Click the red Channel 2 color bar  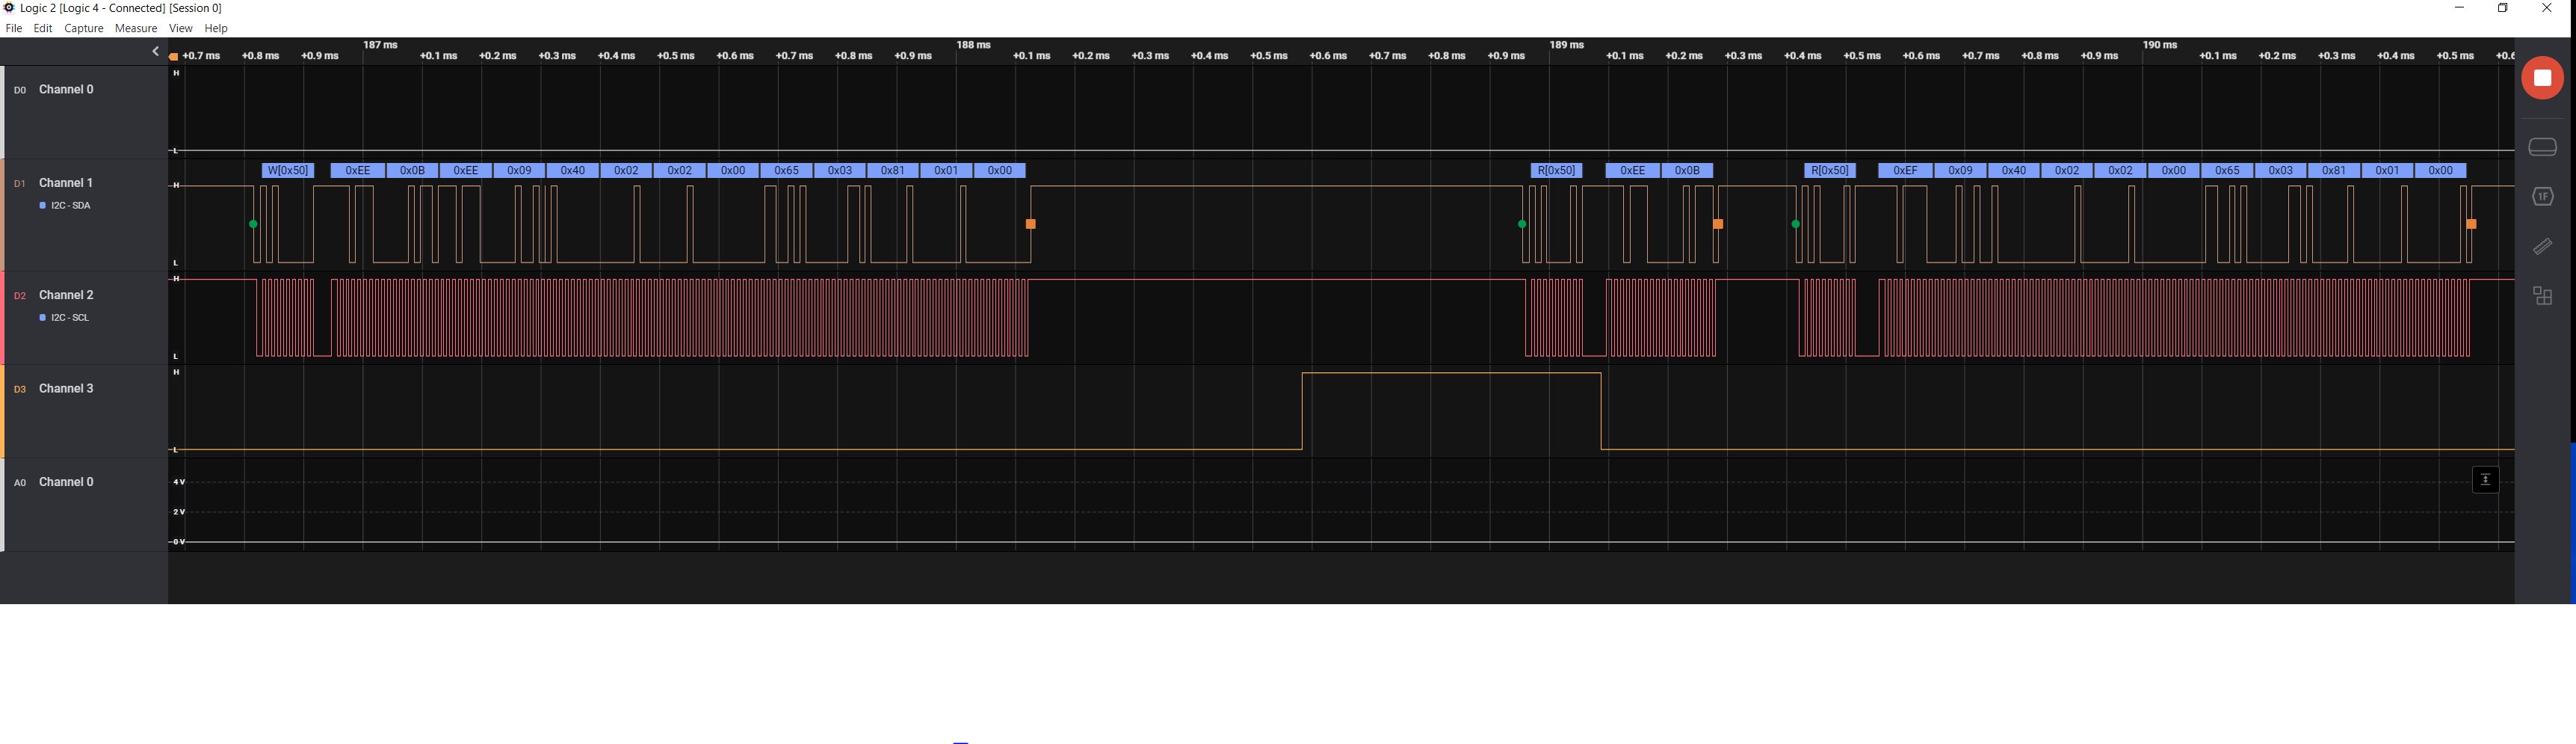click(3, 318)
